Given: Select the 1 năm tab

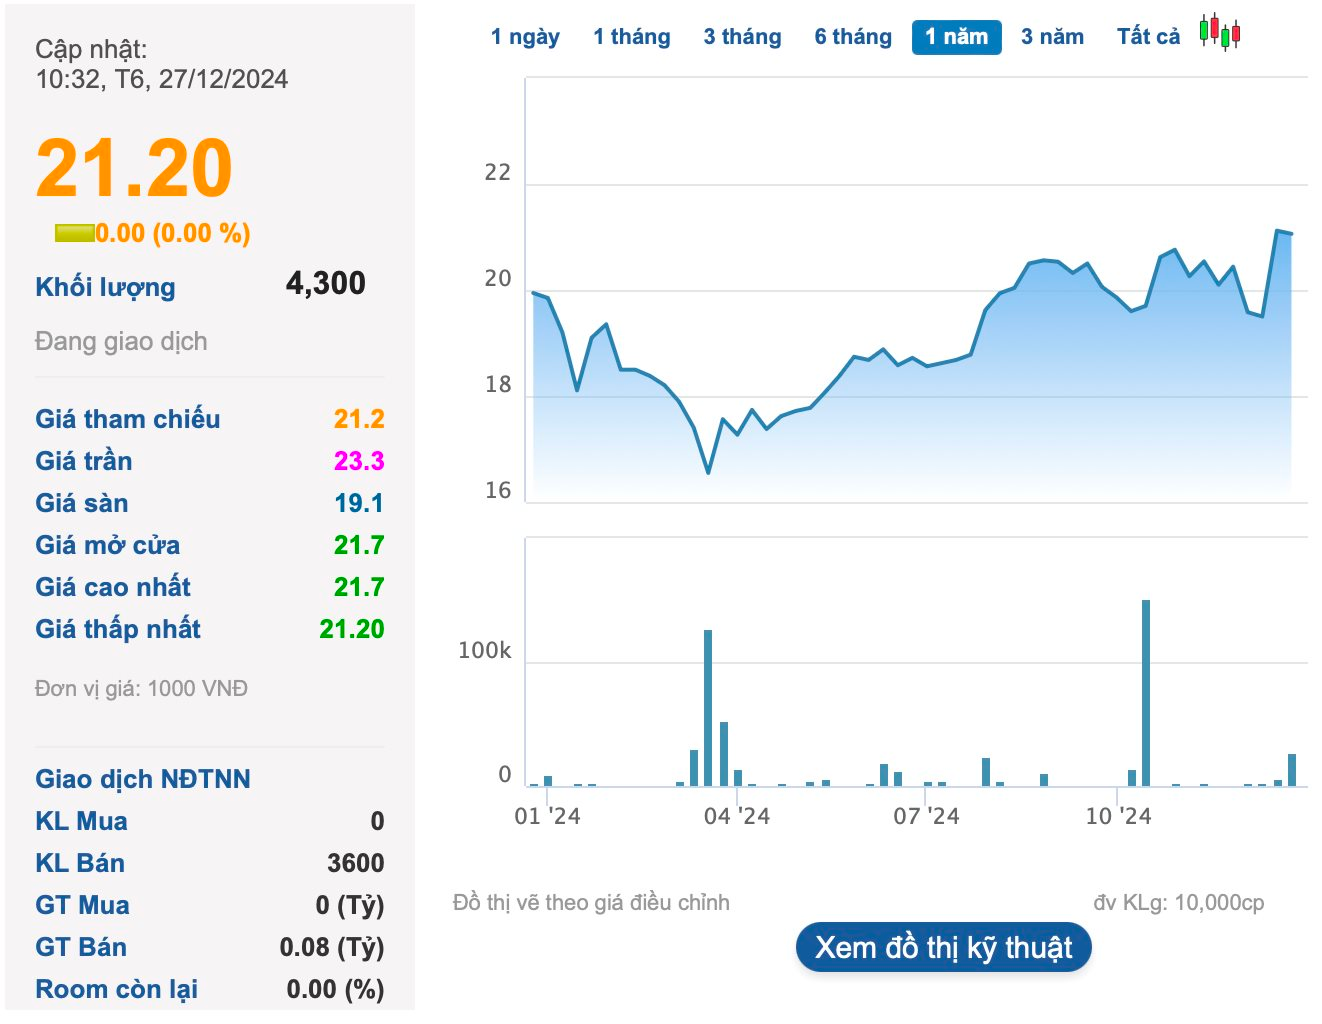Looking at the screenshot, I should 957,37.
